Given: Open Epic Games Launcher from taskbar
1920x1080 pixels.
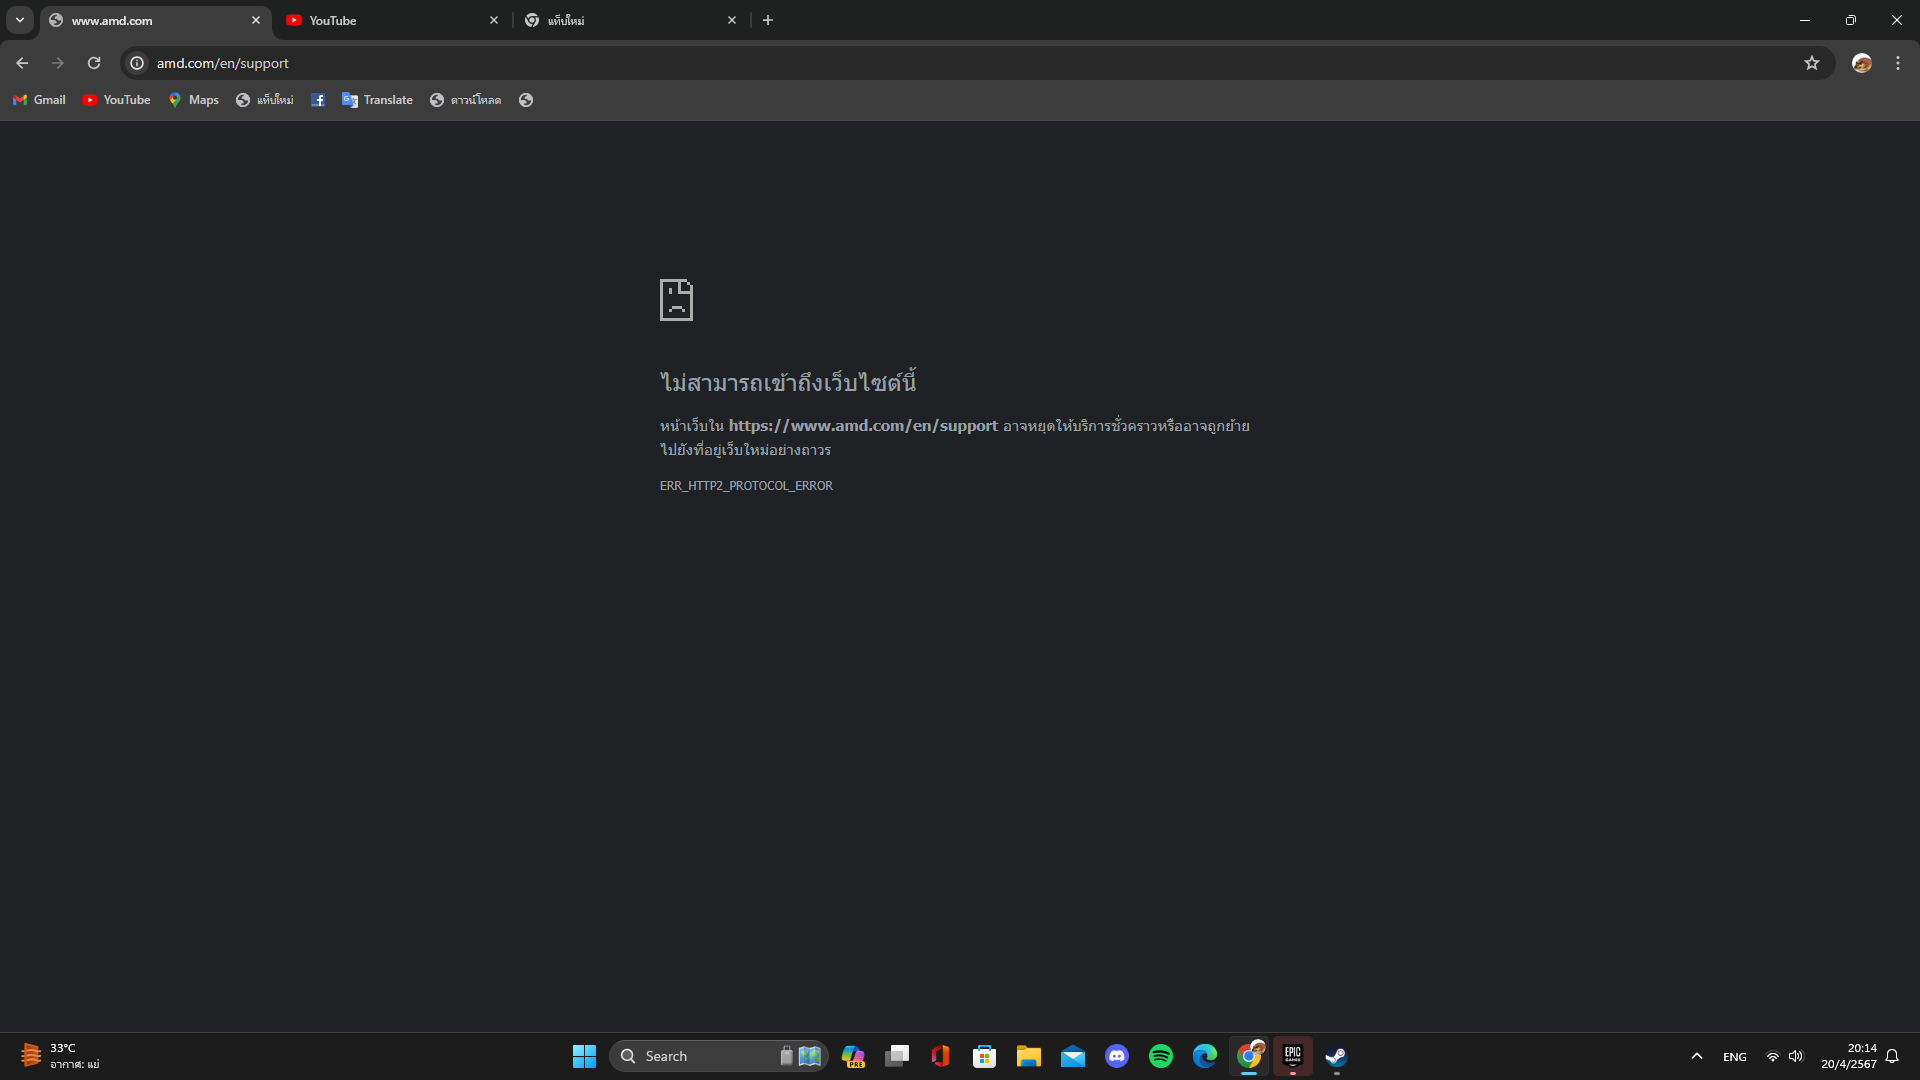Looking at the screenshot, I should (1293, 1056).
